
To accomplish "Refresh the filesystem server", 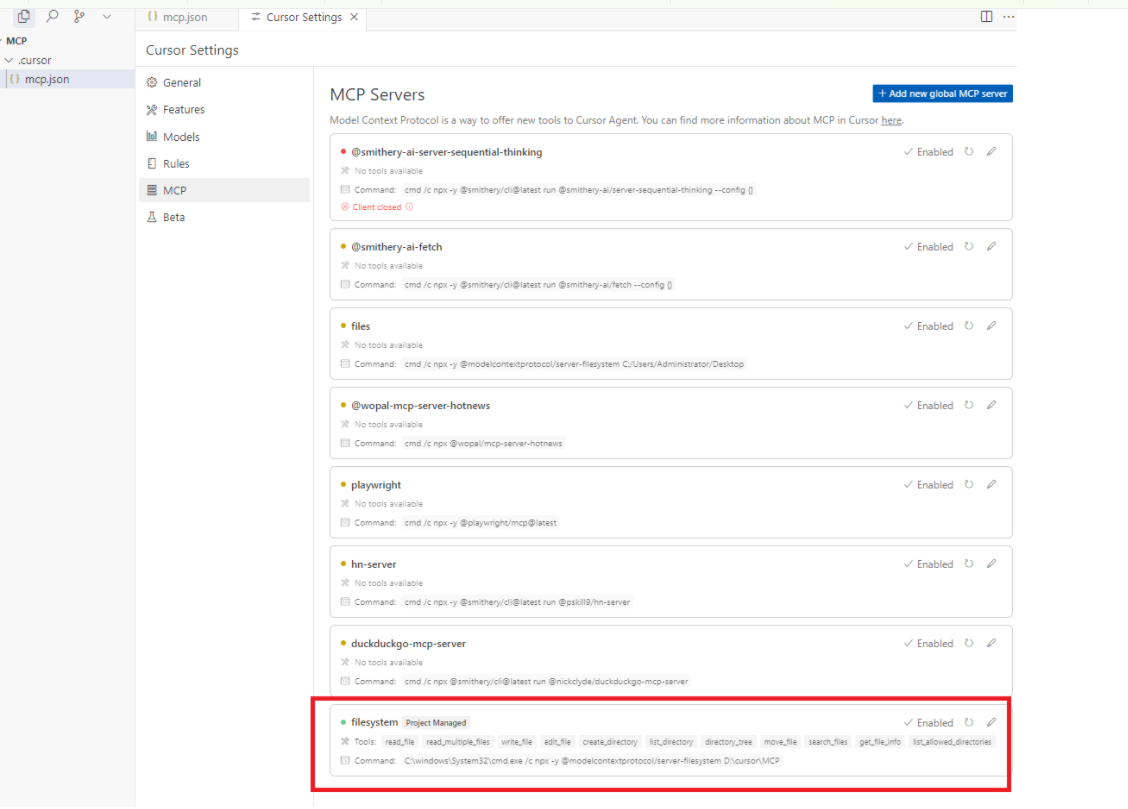I will coord(969,723).
